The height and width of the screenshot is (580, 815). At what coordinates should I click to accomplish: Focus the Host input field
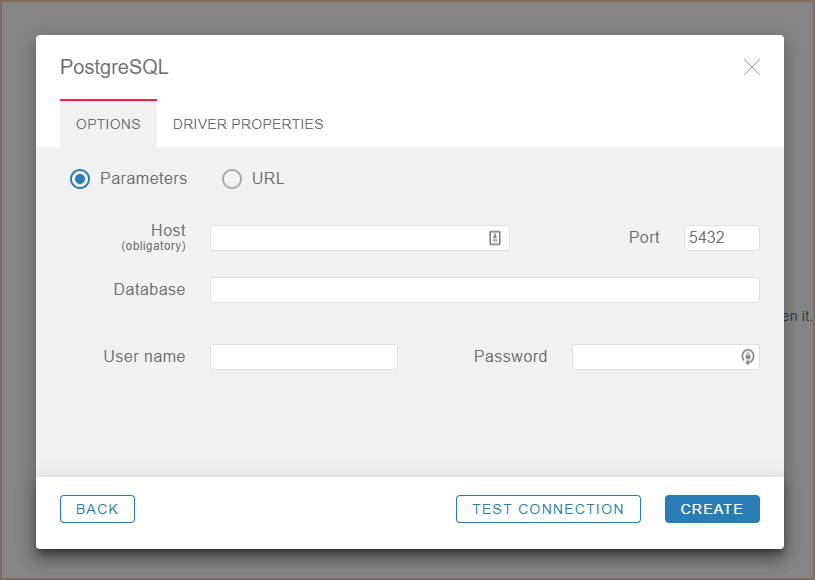[360, 238]
